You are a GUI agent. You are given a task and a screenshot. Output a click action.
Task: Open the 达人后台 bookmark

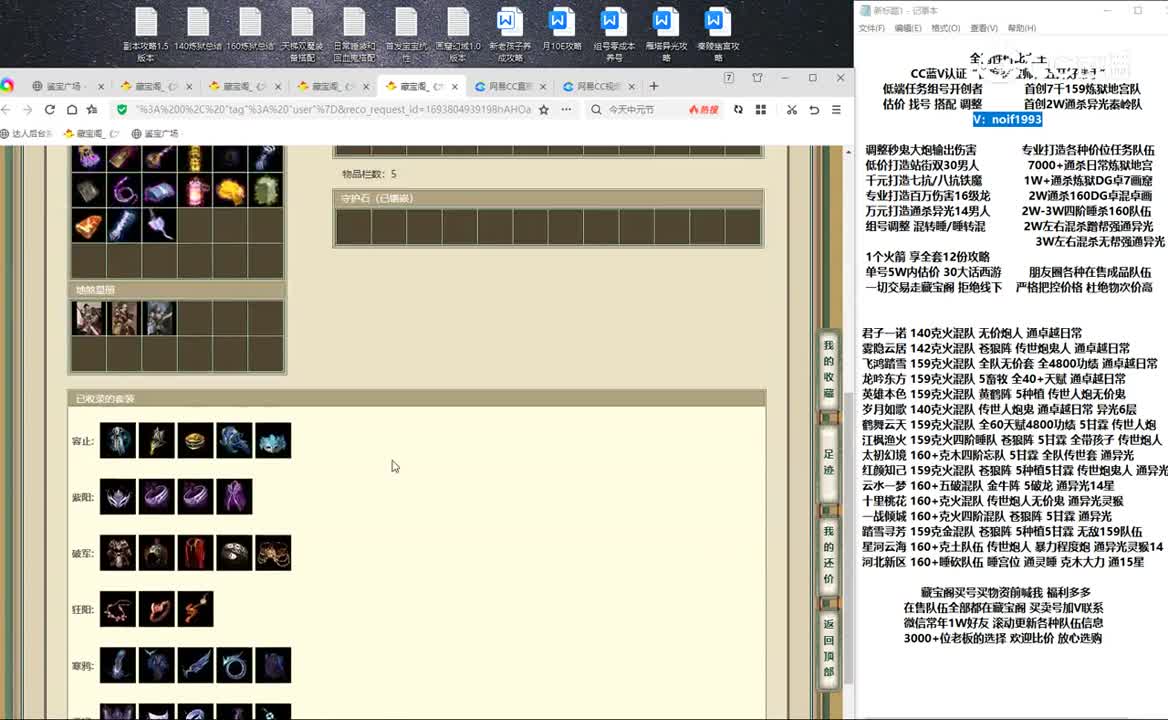click(27, 133)
